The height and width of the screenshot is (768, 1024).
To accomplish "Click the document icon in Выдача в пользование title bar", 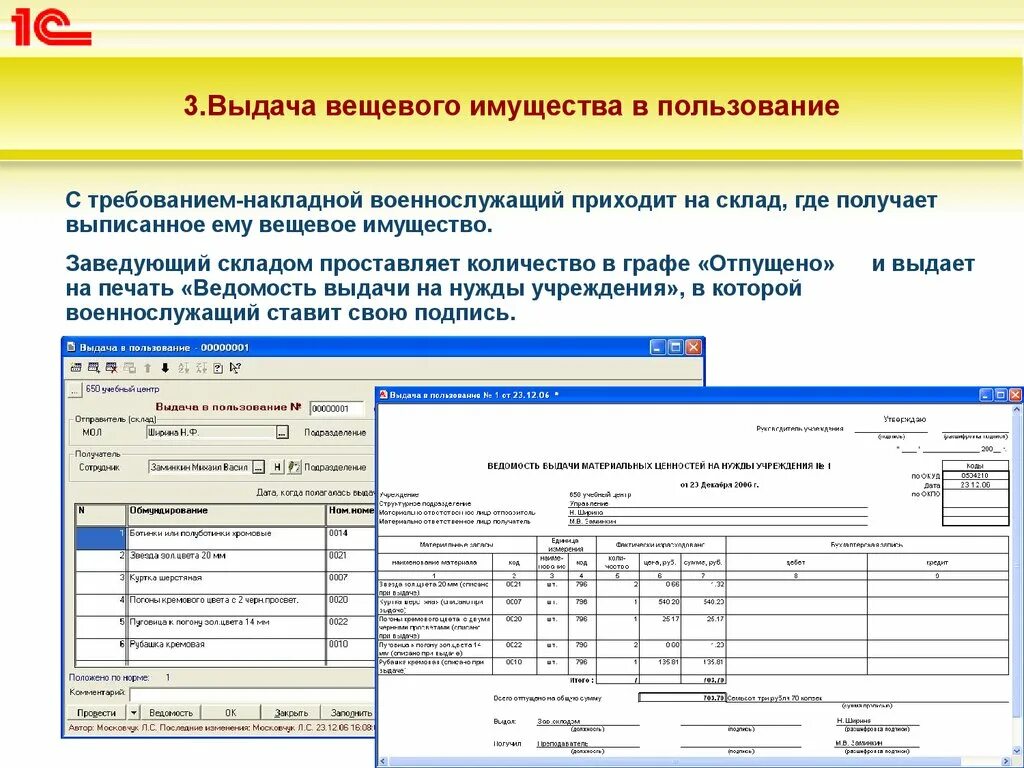I will click(x=72, y=347).
